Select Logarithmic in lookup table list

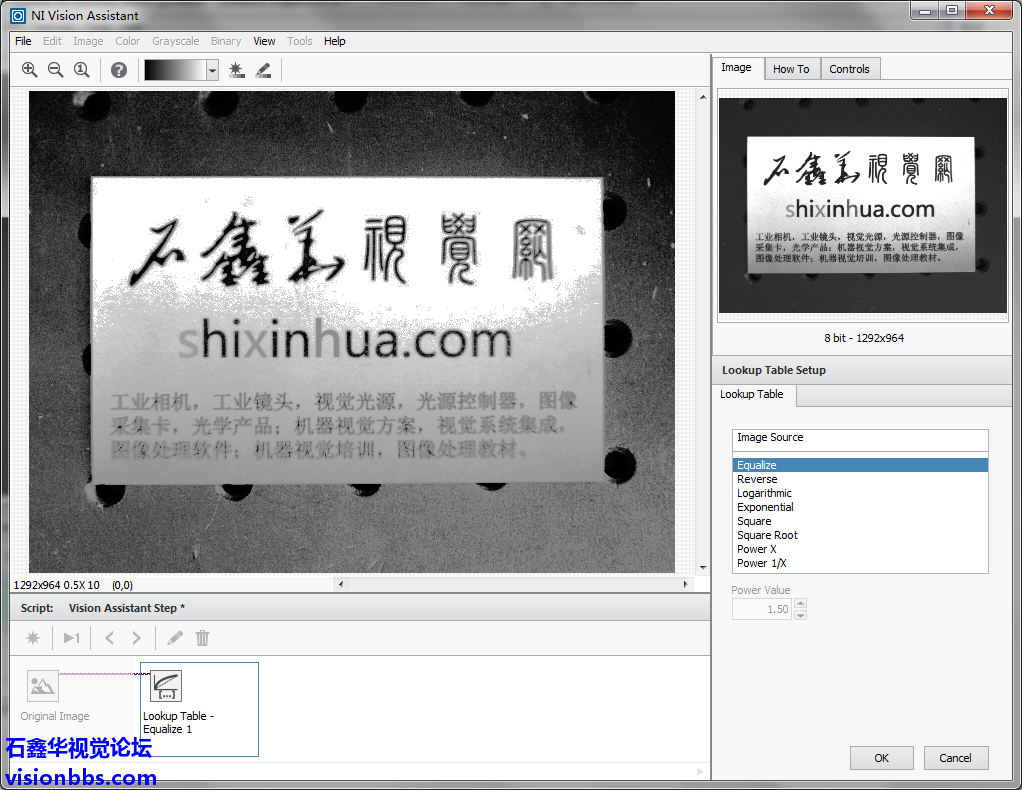764,493
